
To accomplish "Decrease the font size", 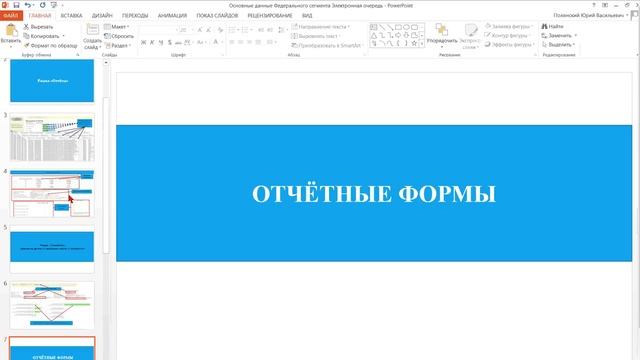I will [x=209, y=30].
